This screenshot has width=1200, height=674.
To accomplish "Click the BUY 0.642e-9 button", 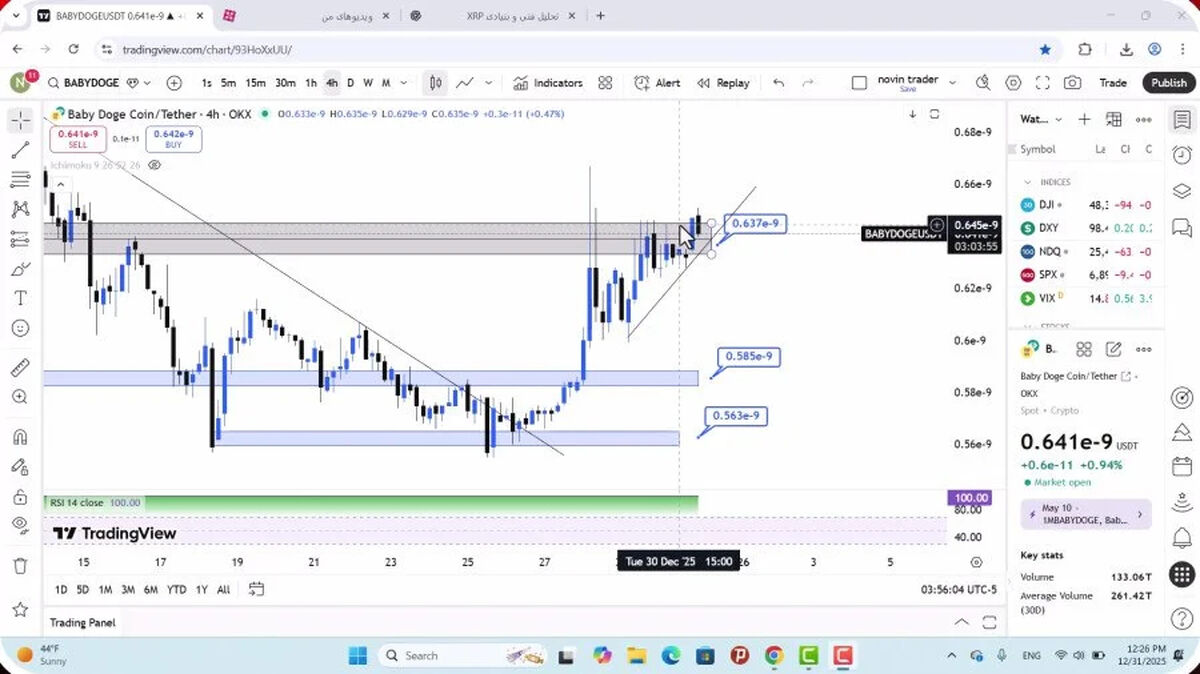I will tap(173, 139).
